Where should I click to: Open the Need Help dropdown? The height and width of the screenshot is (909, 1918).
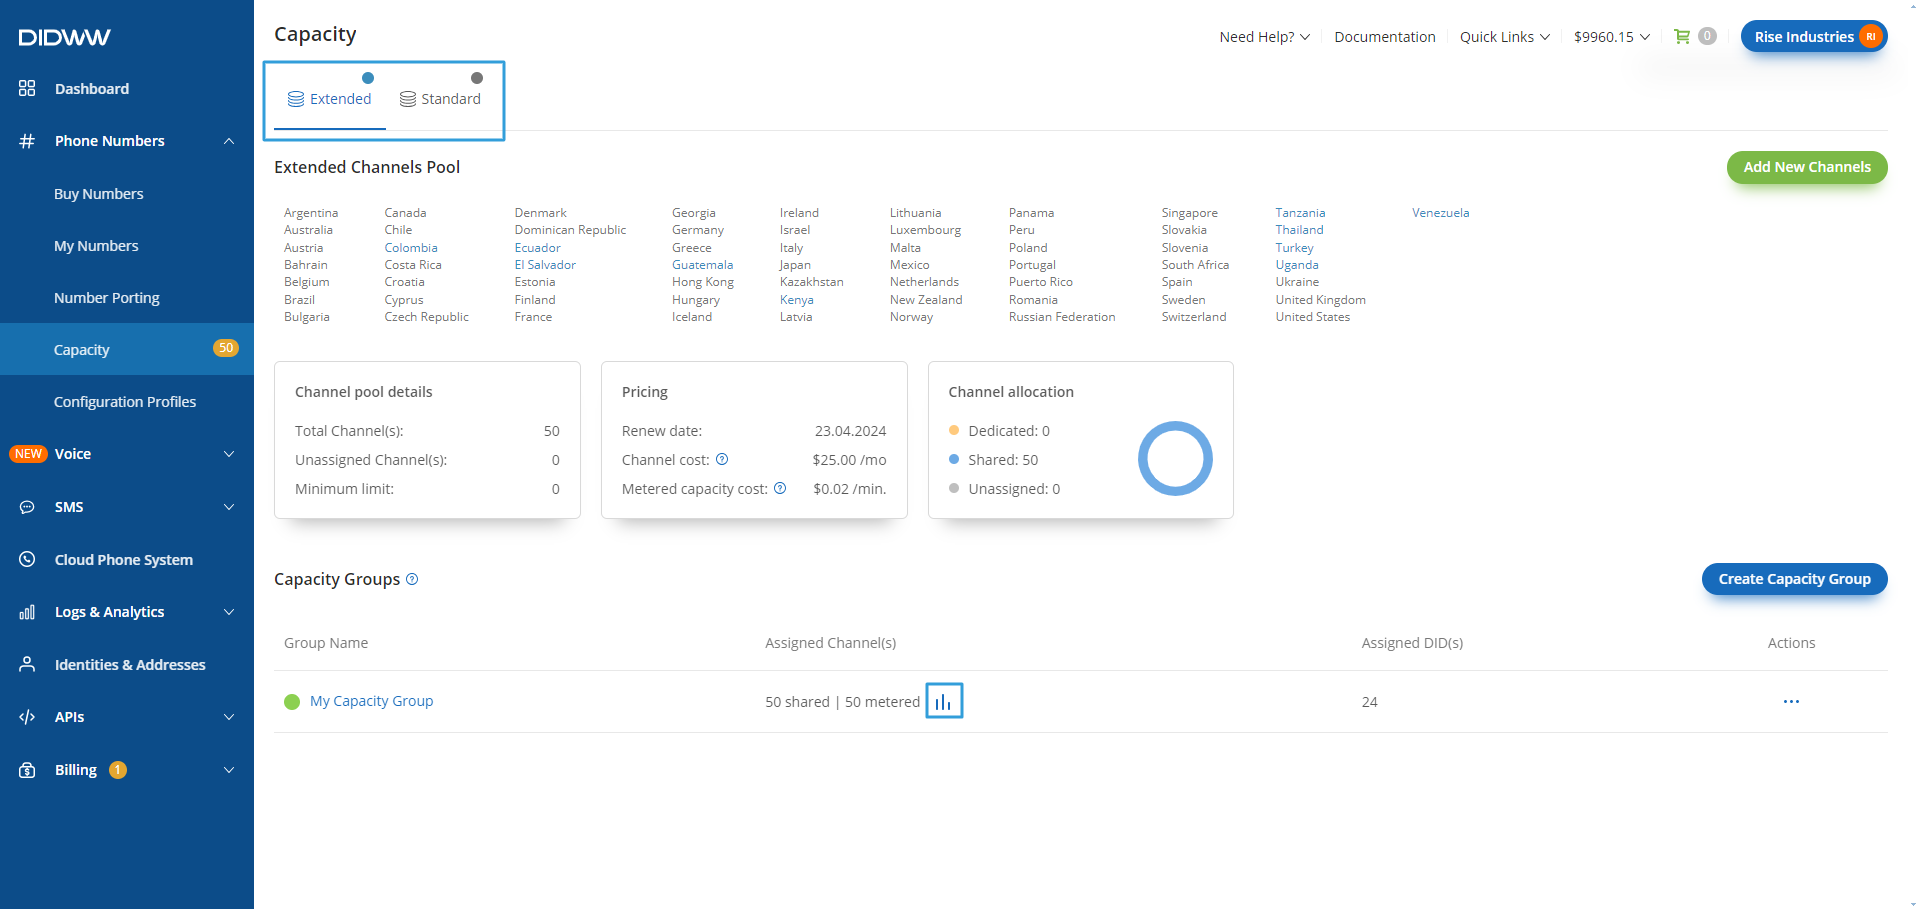[1264, 37]
